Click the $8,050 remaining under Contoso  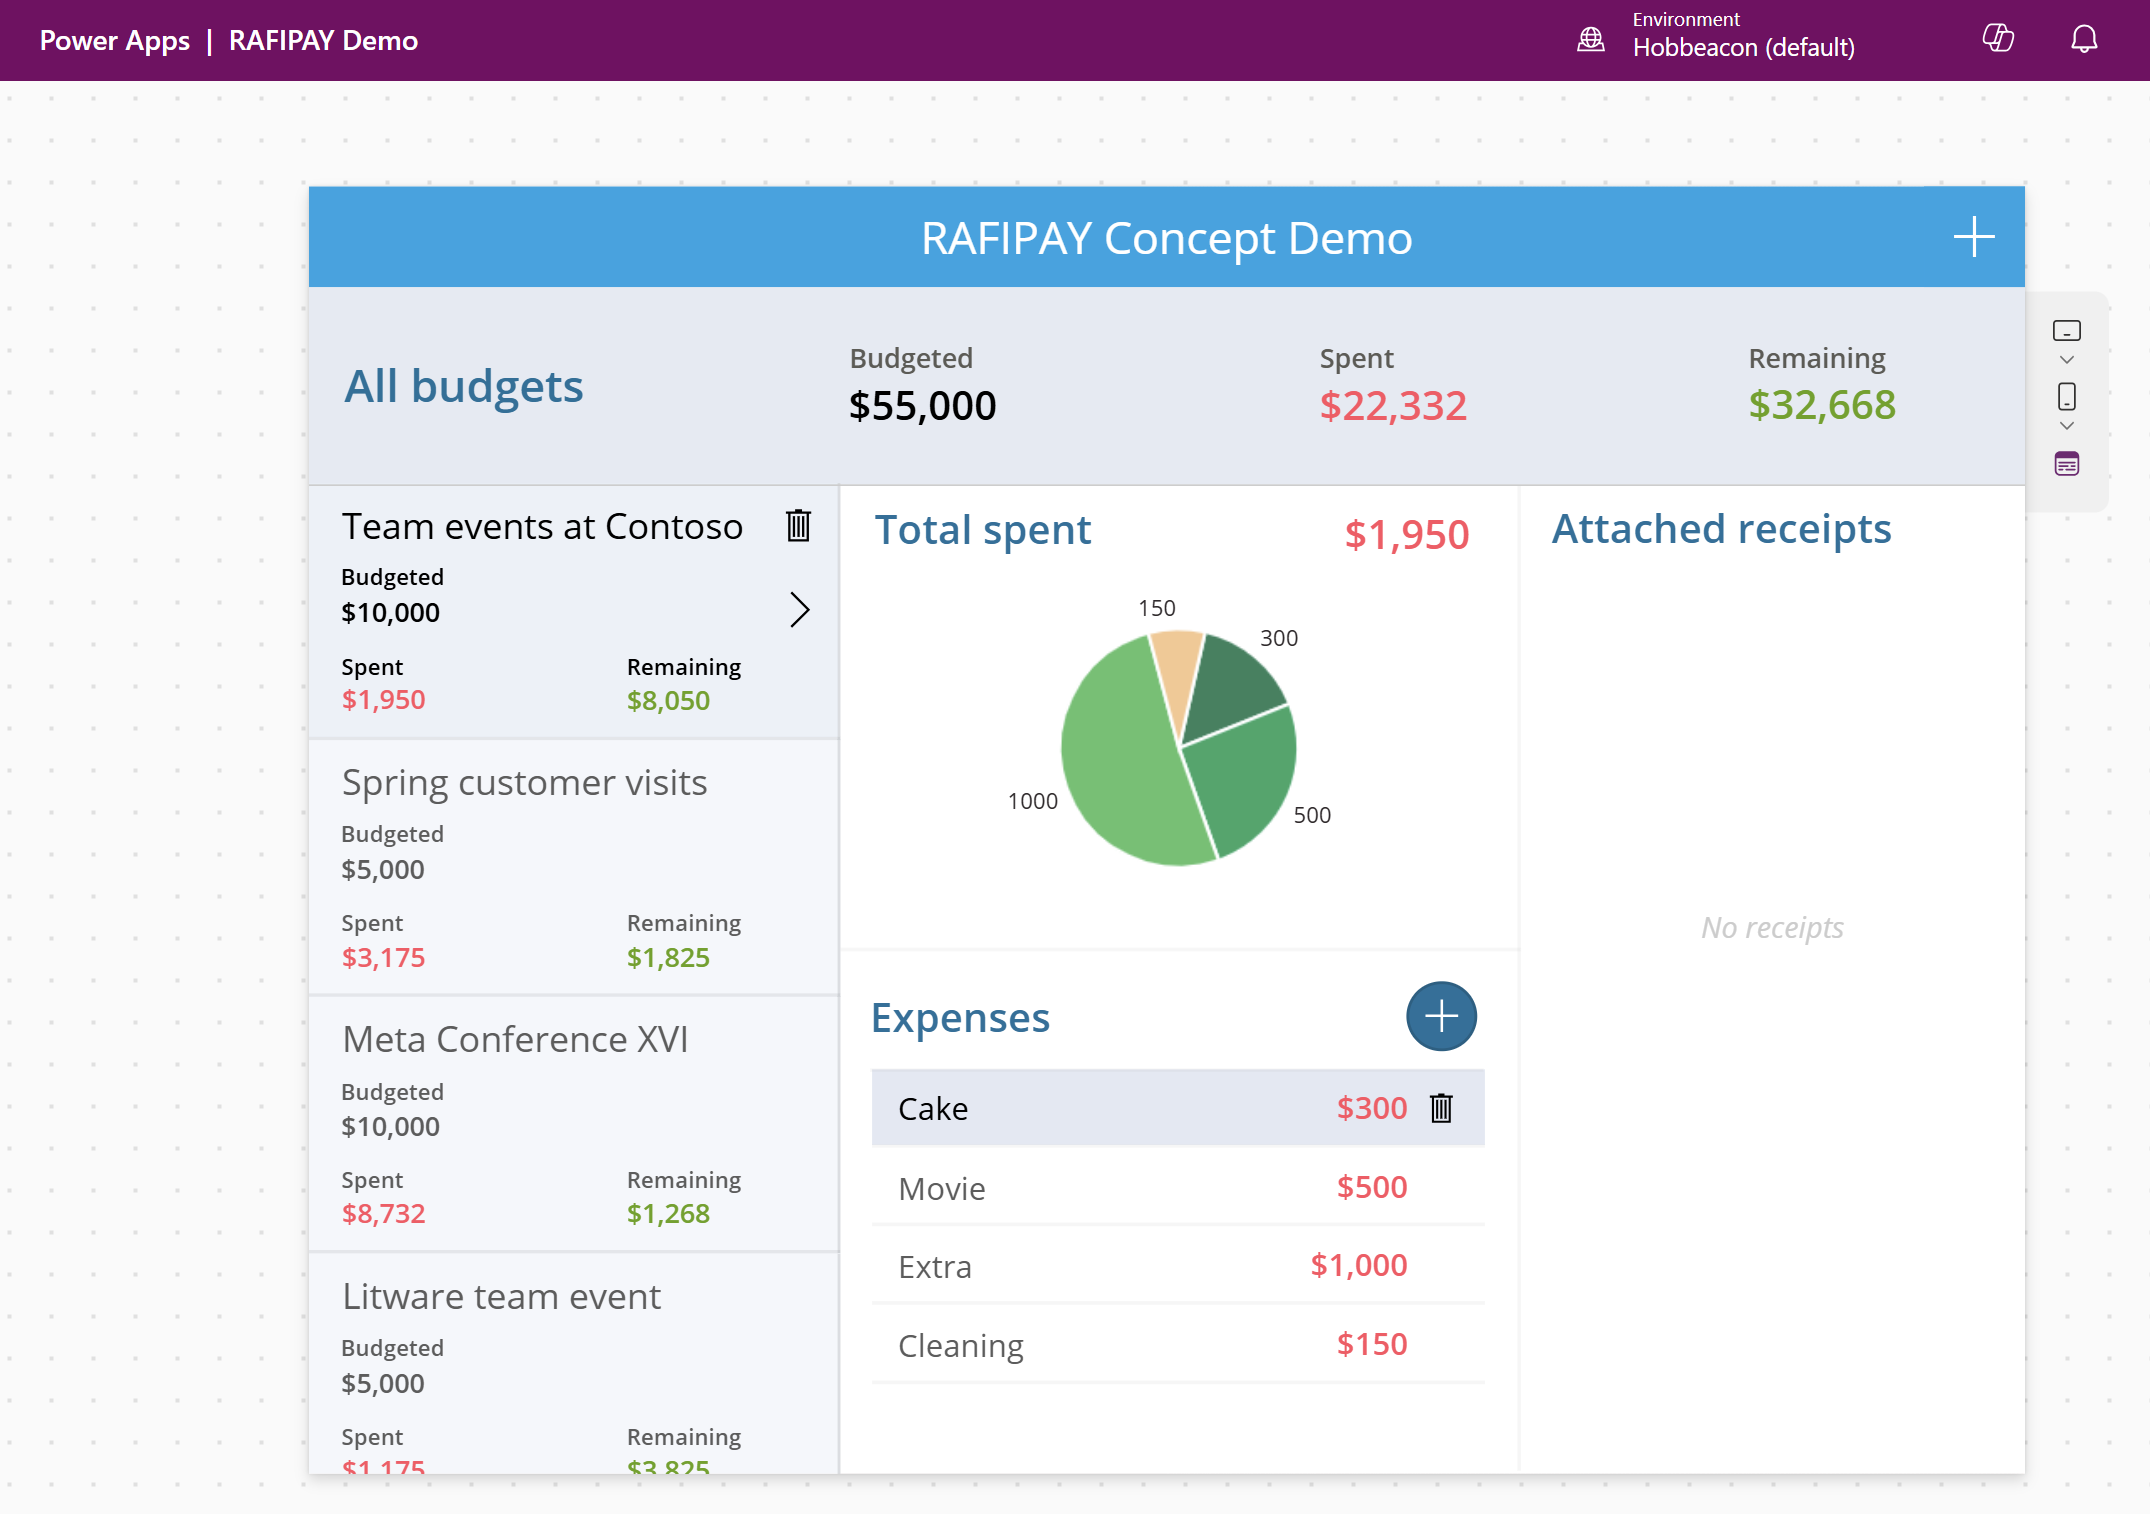point(668,700)
